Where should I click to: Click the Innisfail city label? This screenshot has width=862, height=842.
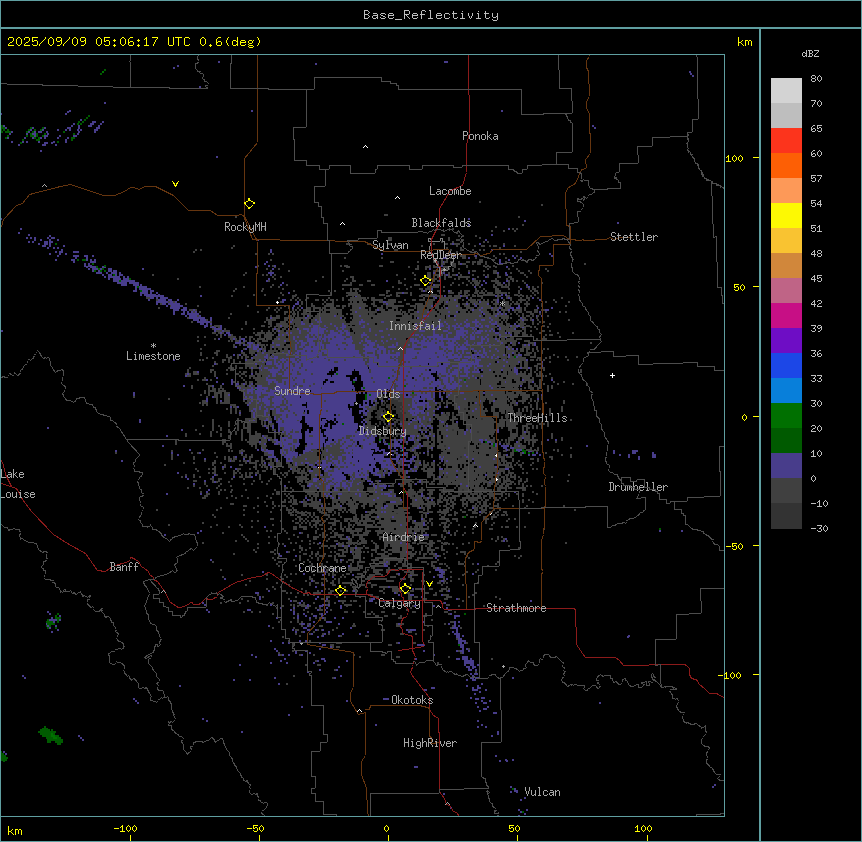(x=415, y=326)
